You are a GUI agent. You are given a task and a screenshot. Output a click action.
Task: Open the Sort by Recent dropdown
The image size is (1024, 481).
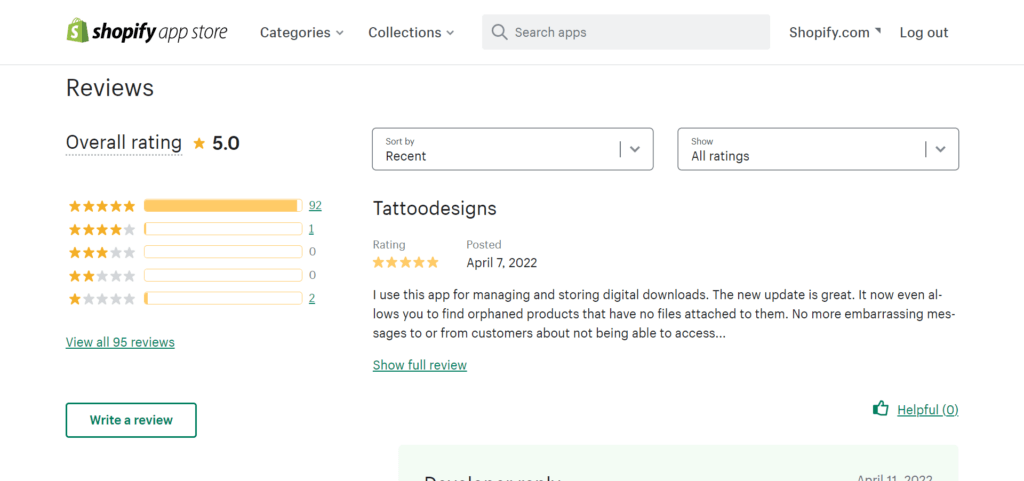point(512,149)
